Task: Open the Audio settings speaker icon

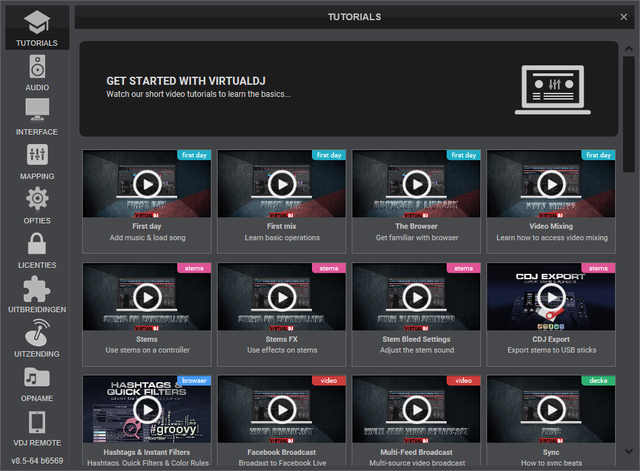Action: (x=37, y=67)
